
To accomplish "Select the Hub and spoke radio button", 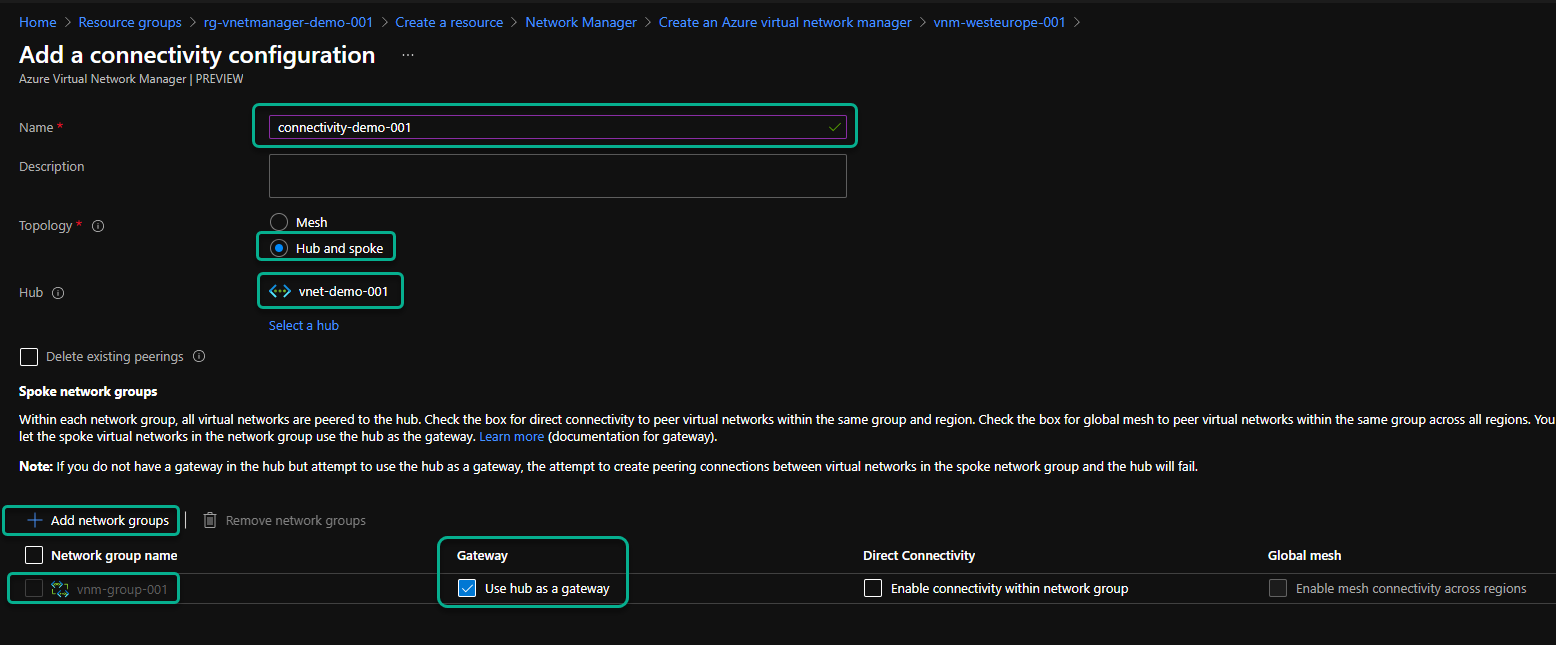I will tap(279, 248).
